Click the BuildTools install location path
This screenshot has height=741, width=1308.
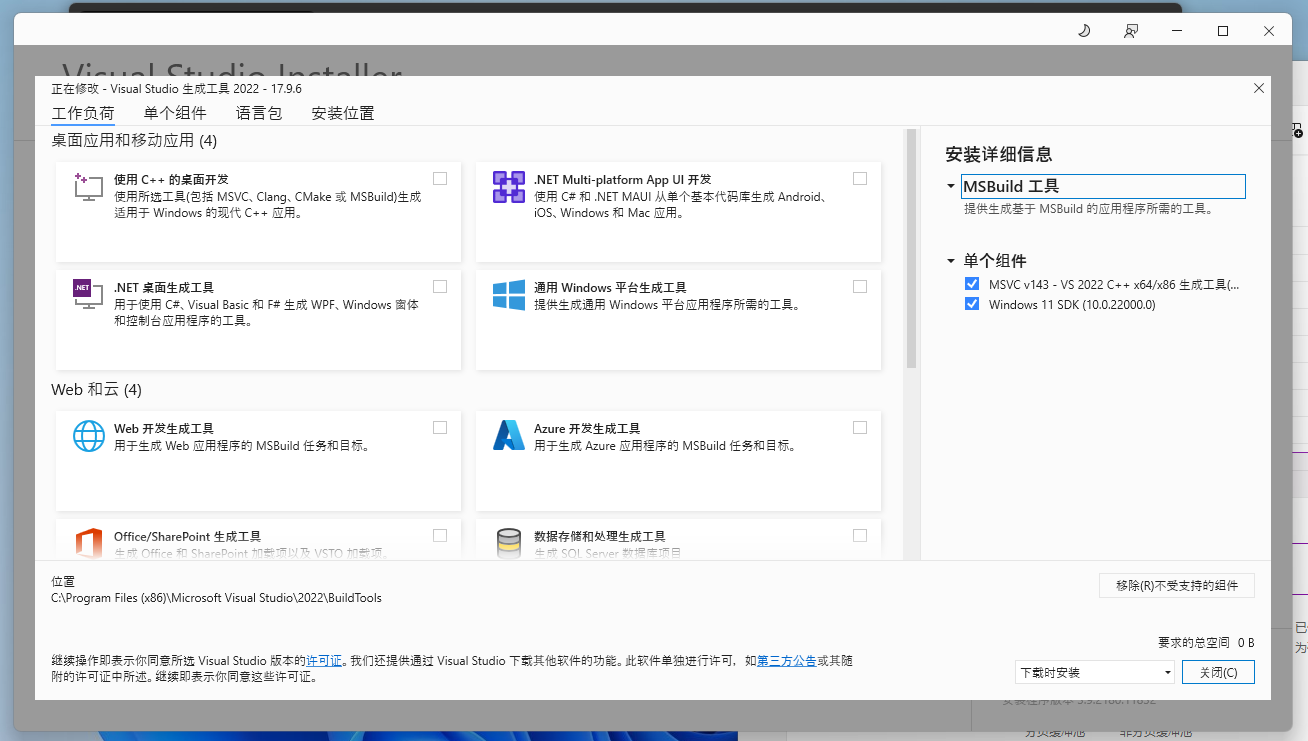tap(216, 598)
